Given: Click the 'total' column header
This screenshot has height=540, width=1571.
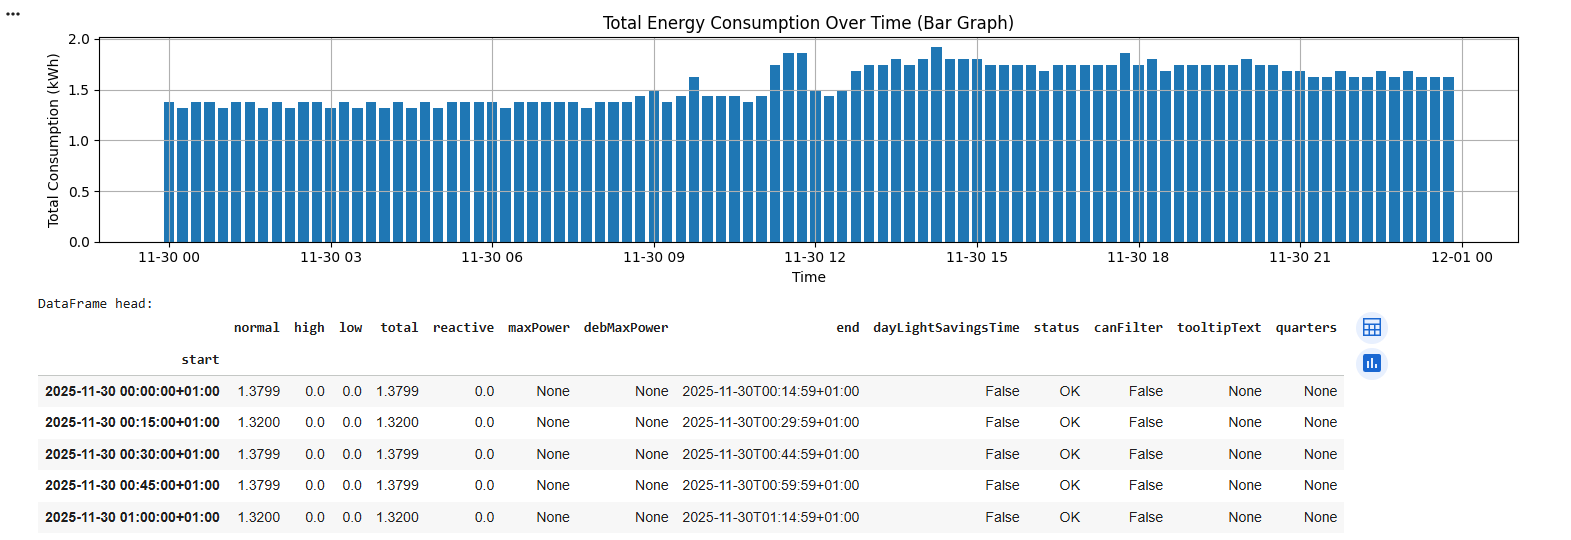Looking at the screenshot, I should point(399,328).
